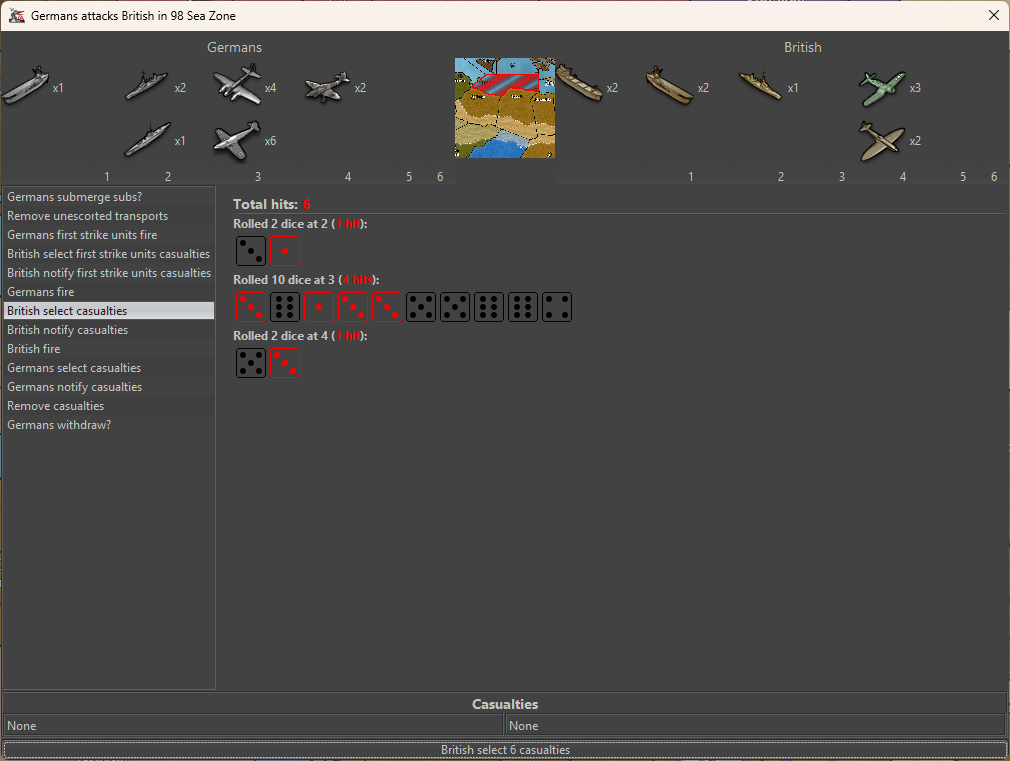Click the green British fighter icon marked x3
The width and height of the screenshot is (1010, 761).
click(882, 88)
